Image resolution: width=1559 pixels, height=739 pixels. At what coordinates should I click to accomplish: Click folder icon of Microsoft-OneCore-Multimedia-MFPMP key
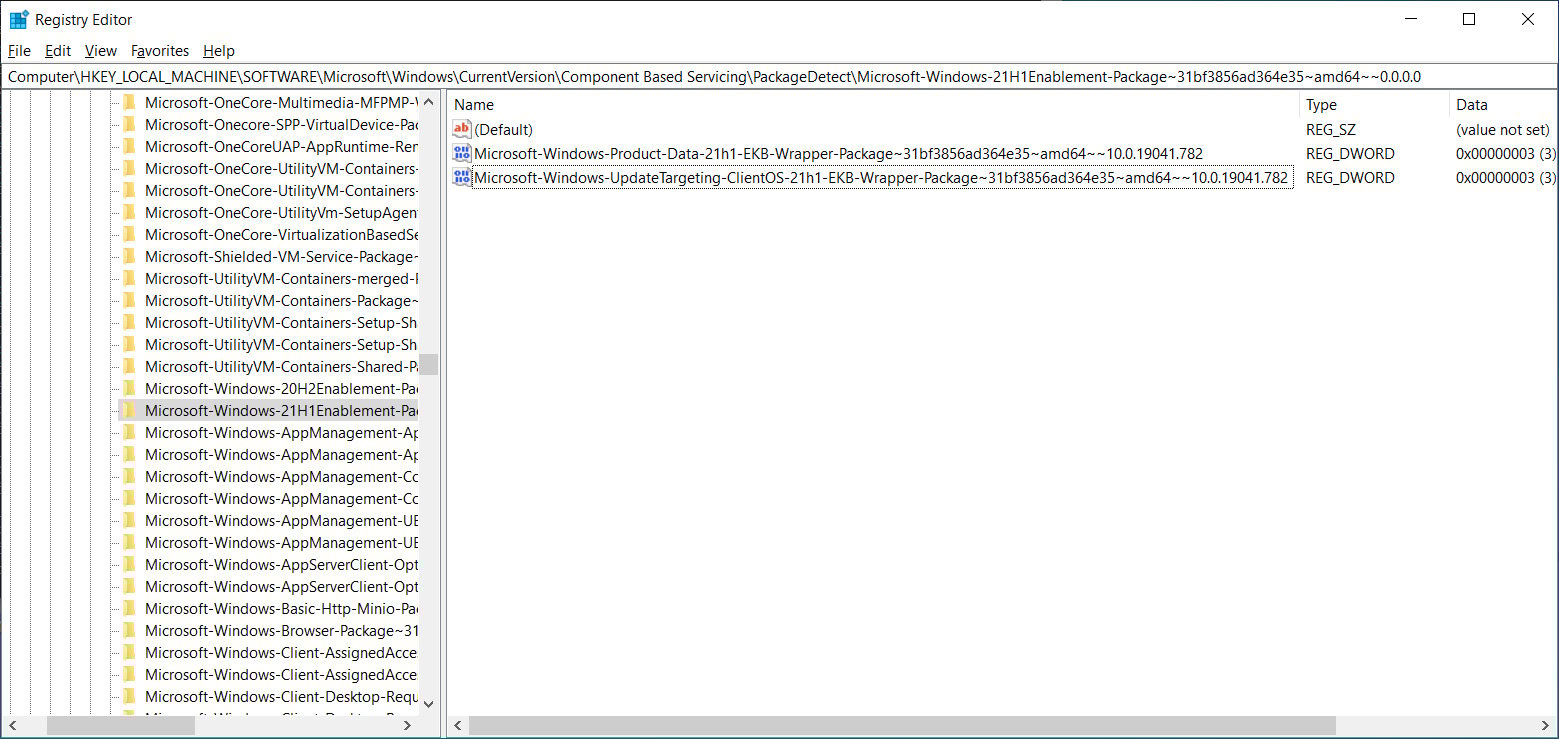point(129,102)
